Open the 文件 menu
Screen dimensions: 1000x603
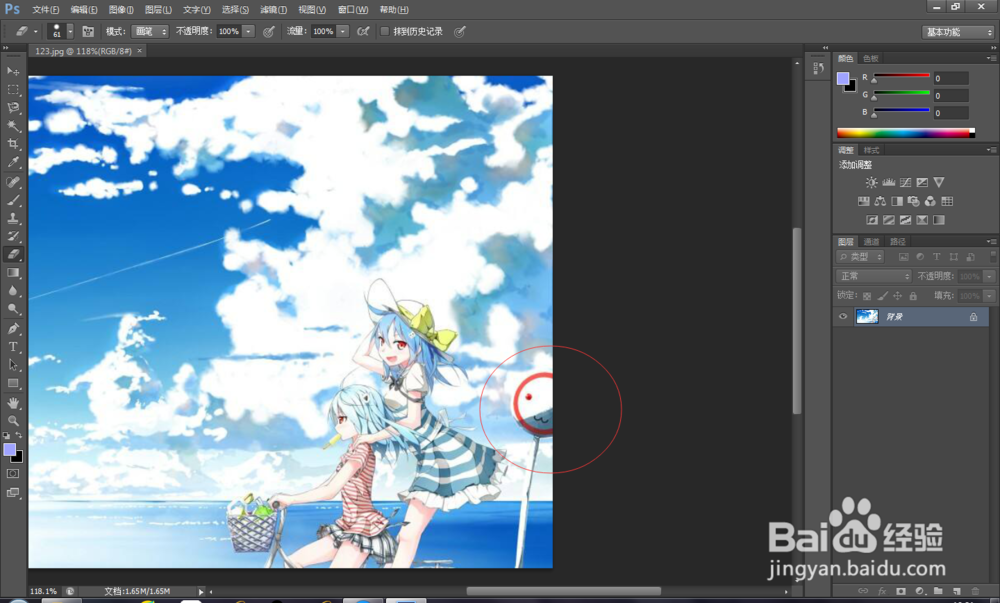click(x=45, y=10)
